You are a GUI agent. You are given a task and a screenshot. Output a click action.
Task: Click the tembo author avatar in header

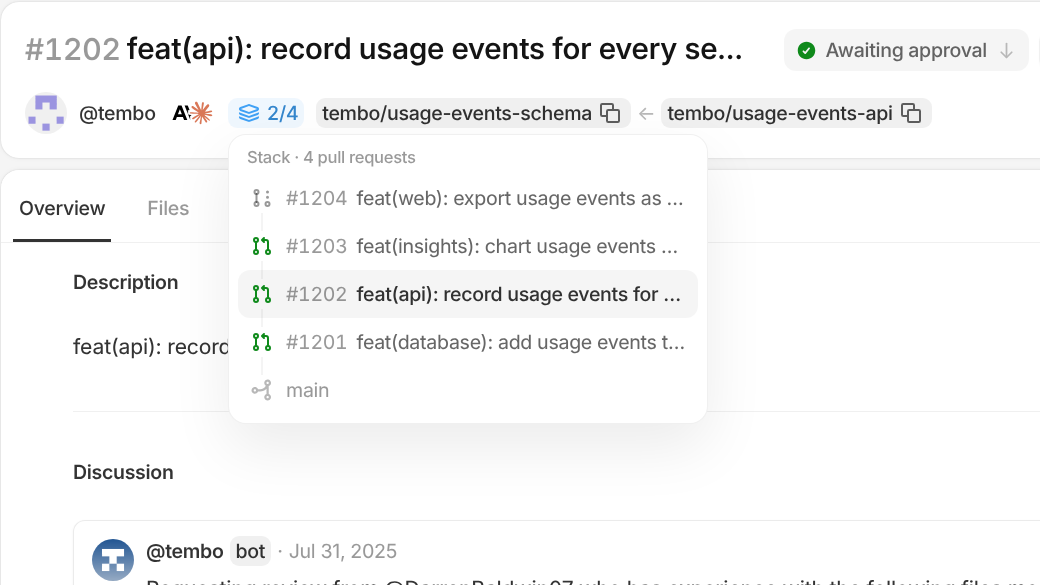(x=46, y=113)
